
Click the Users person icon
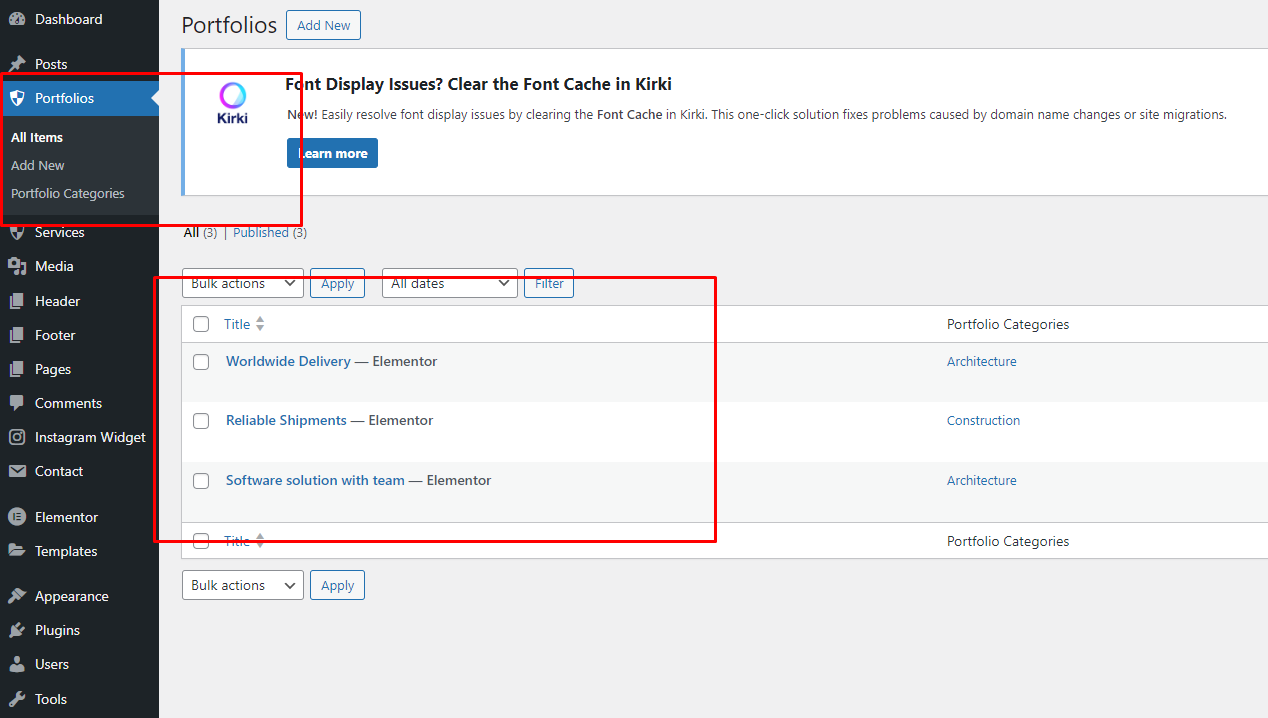click(x=17, y=664)
